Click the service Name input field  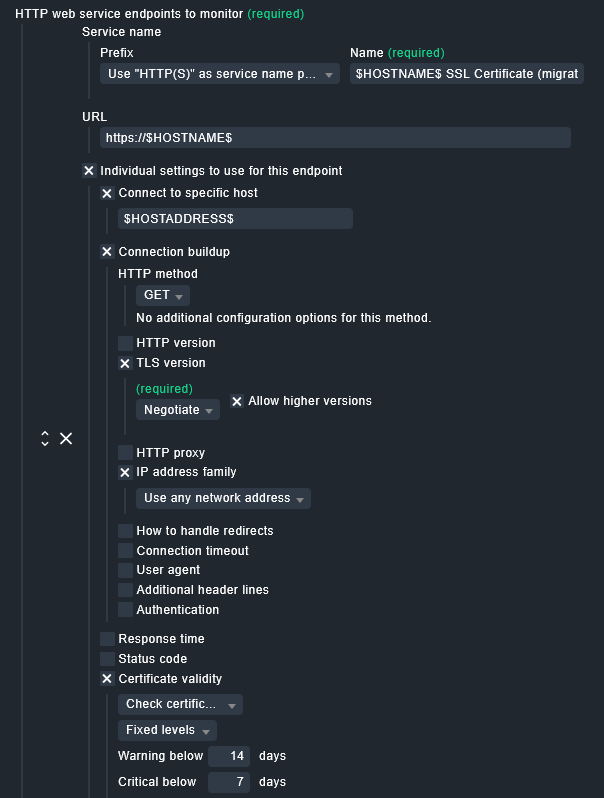pyautogui.click(x=467, y=74)
